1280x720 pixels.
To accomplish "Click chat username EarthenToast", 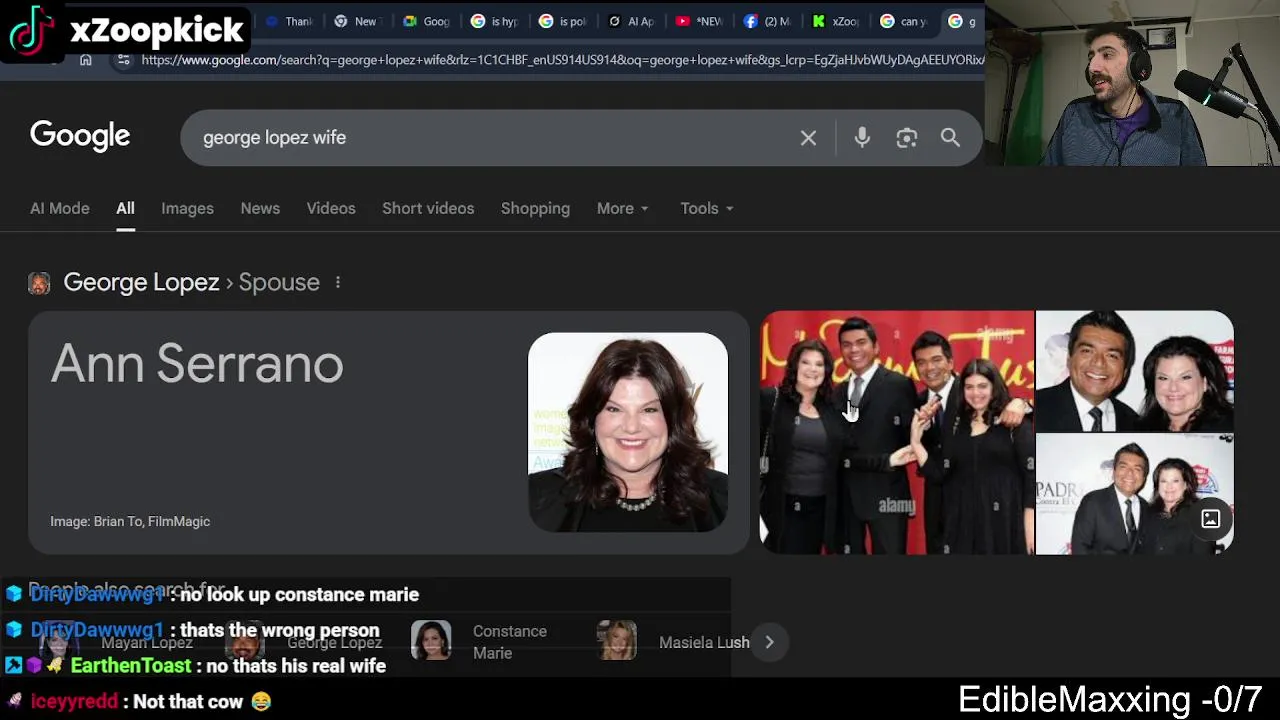I will (130, 666).
